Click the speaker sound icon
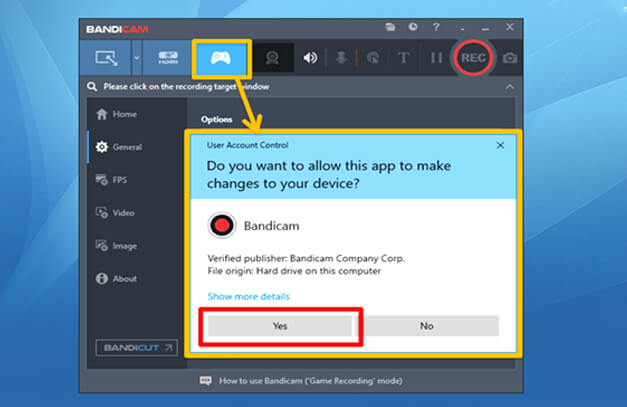Screen dimensions: 627x407 click(x=310, y=58)
